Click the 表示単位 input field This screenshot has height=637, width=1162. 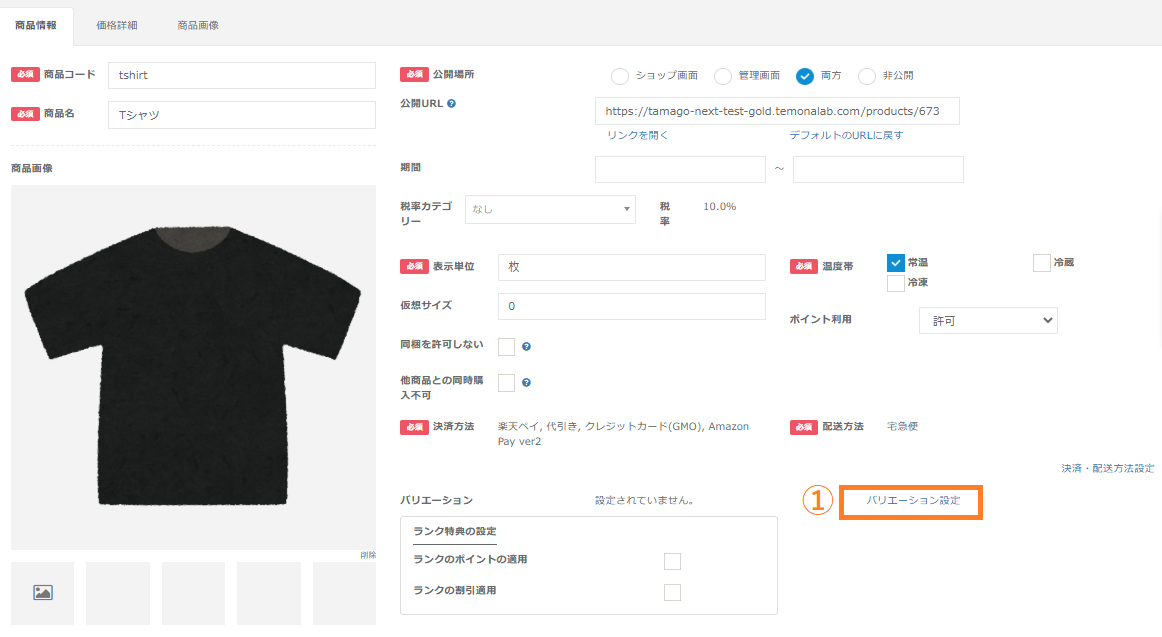click(x=631, y=267)
